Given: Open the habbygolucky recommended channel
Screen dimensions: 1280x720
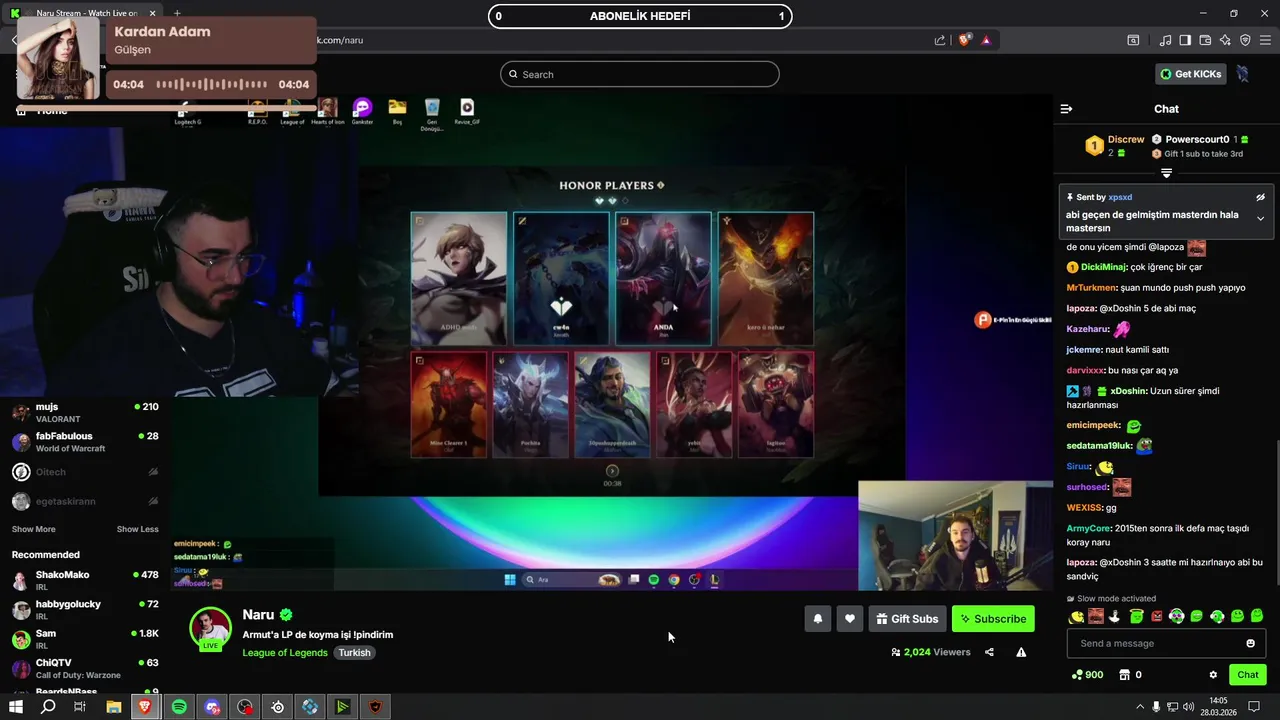Looking at the screenshot, I should (x=85, y=610).
